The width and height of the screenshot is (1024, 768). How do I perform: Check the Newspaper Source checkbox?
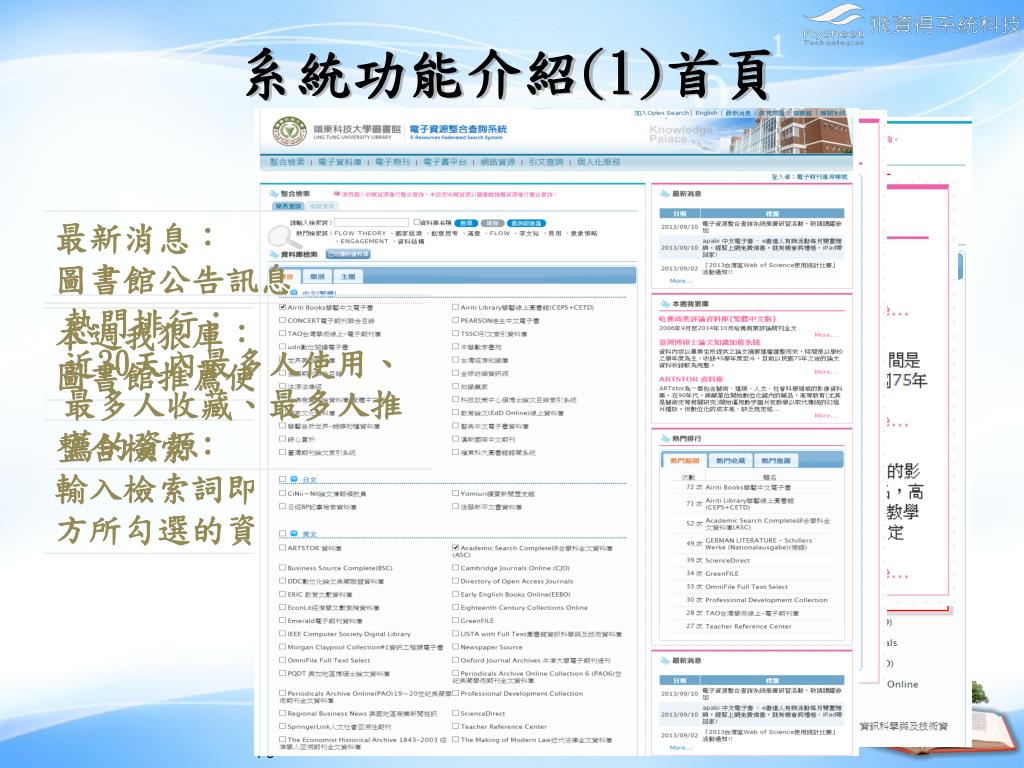click(x=455, y=647)
